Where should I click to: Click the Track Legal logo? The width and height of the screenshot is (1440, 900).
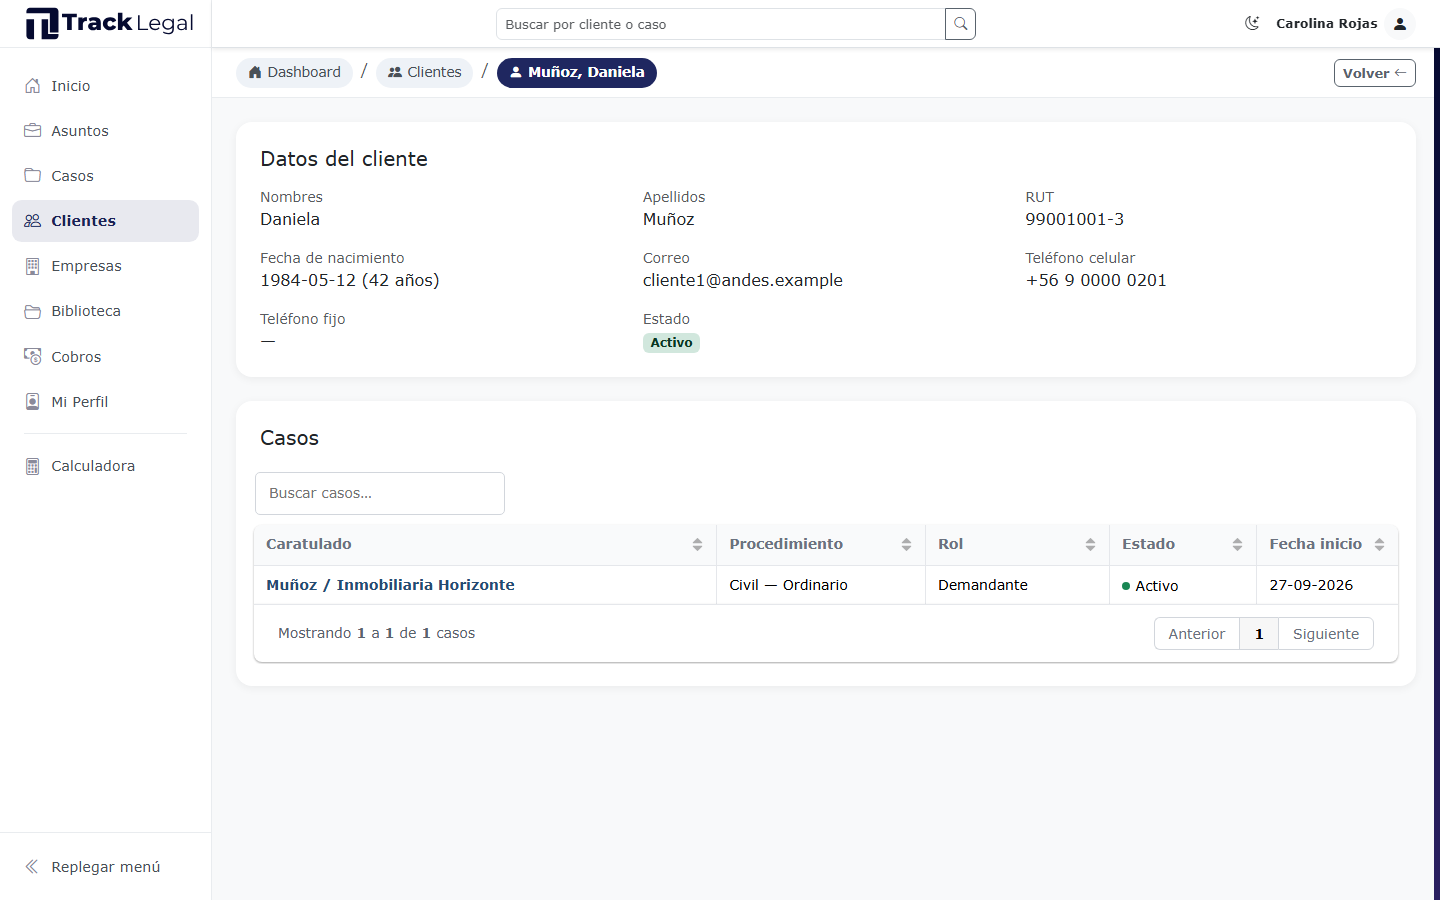point(109,23)
